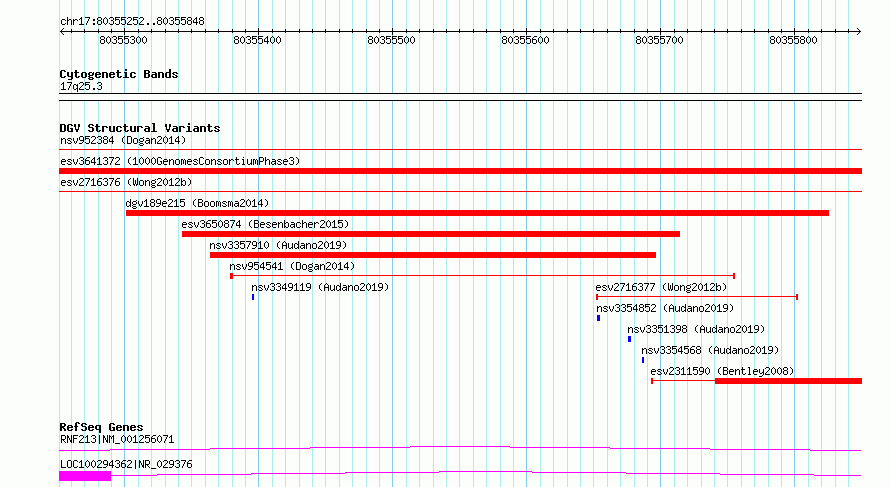890x487 pixels.
Task: Click ruler position 80355500
Action: point(391,40)
